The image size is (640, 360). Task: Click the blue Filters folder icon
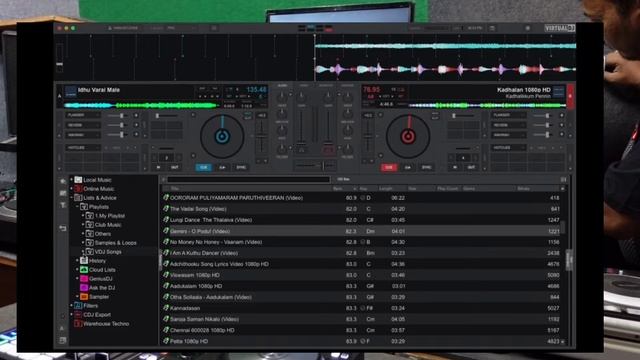(x=78, y=305)
